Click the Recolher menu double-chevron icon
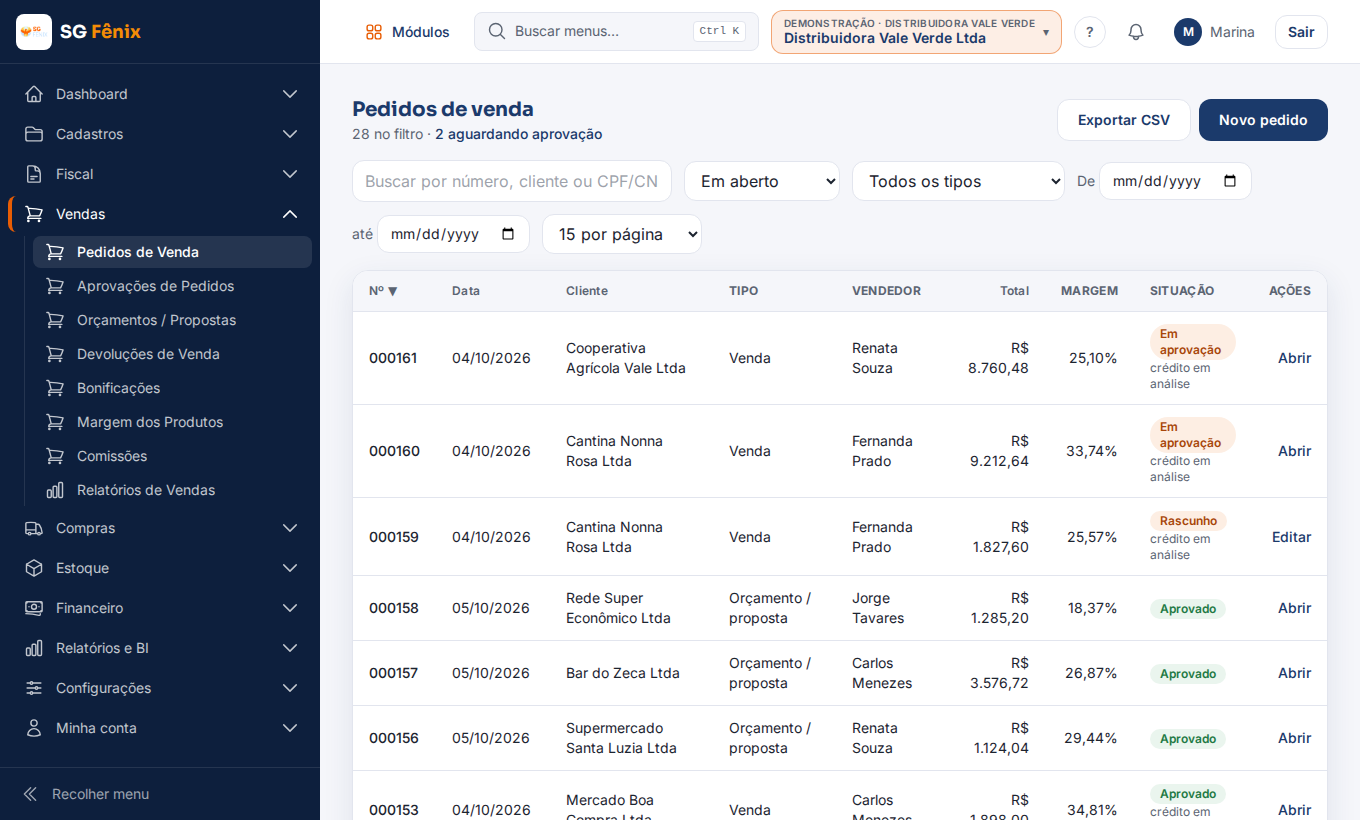Image resolution: width=1360 pixels, height=820 pixels. [x=30, y=794]
